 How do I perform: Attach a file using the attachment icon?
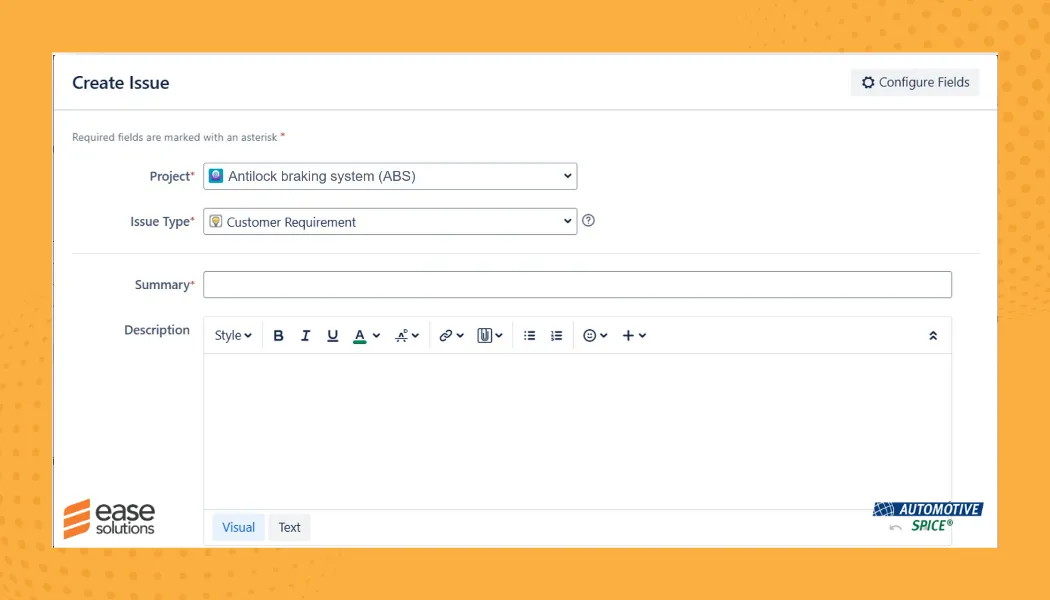point(486,335)
